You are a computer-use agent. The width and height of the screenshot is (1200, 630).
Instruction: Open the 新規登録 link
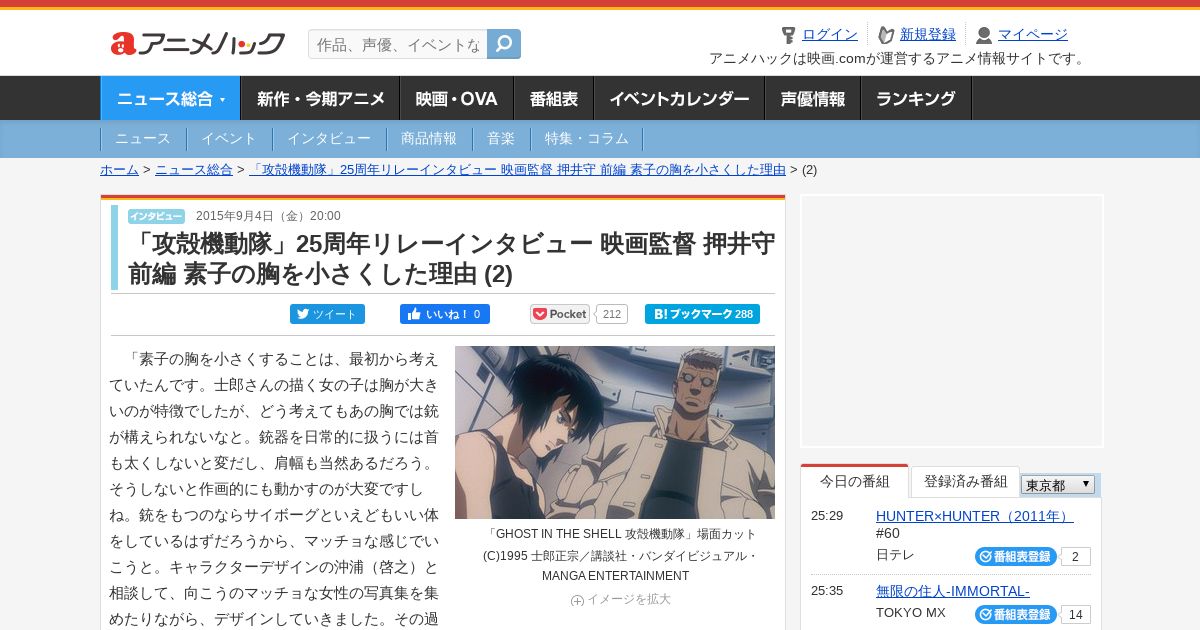pos(928,35)
